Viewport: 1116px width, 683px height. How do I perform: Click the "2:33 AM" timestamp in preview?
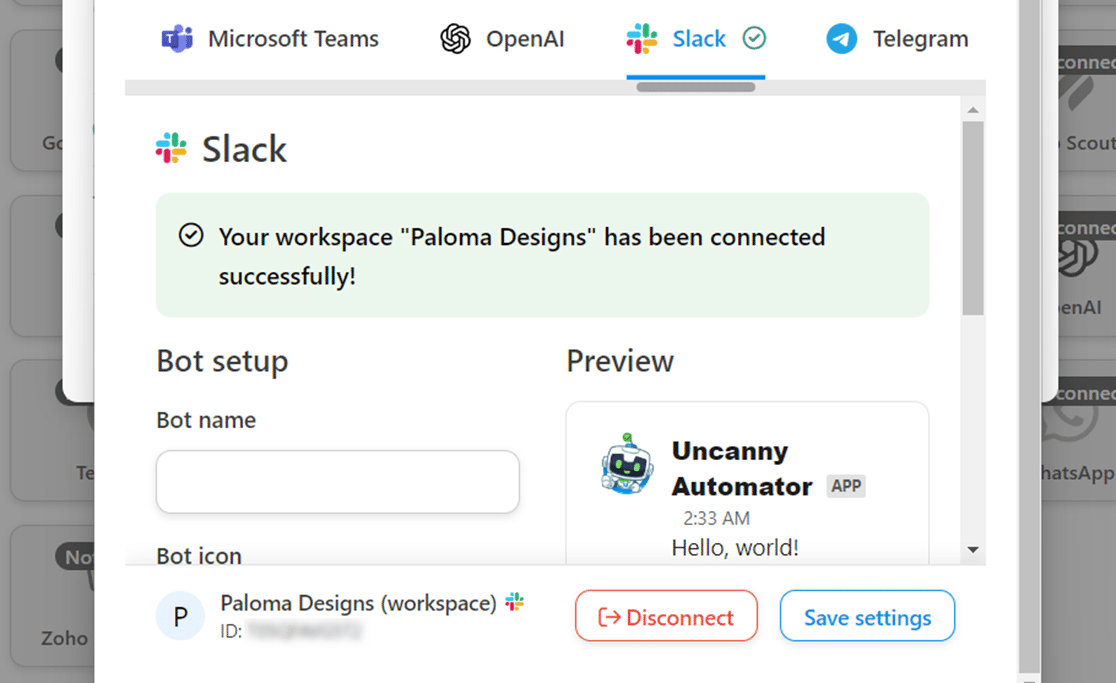pos(716,518)
